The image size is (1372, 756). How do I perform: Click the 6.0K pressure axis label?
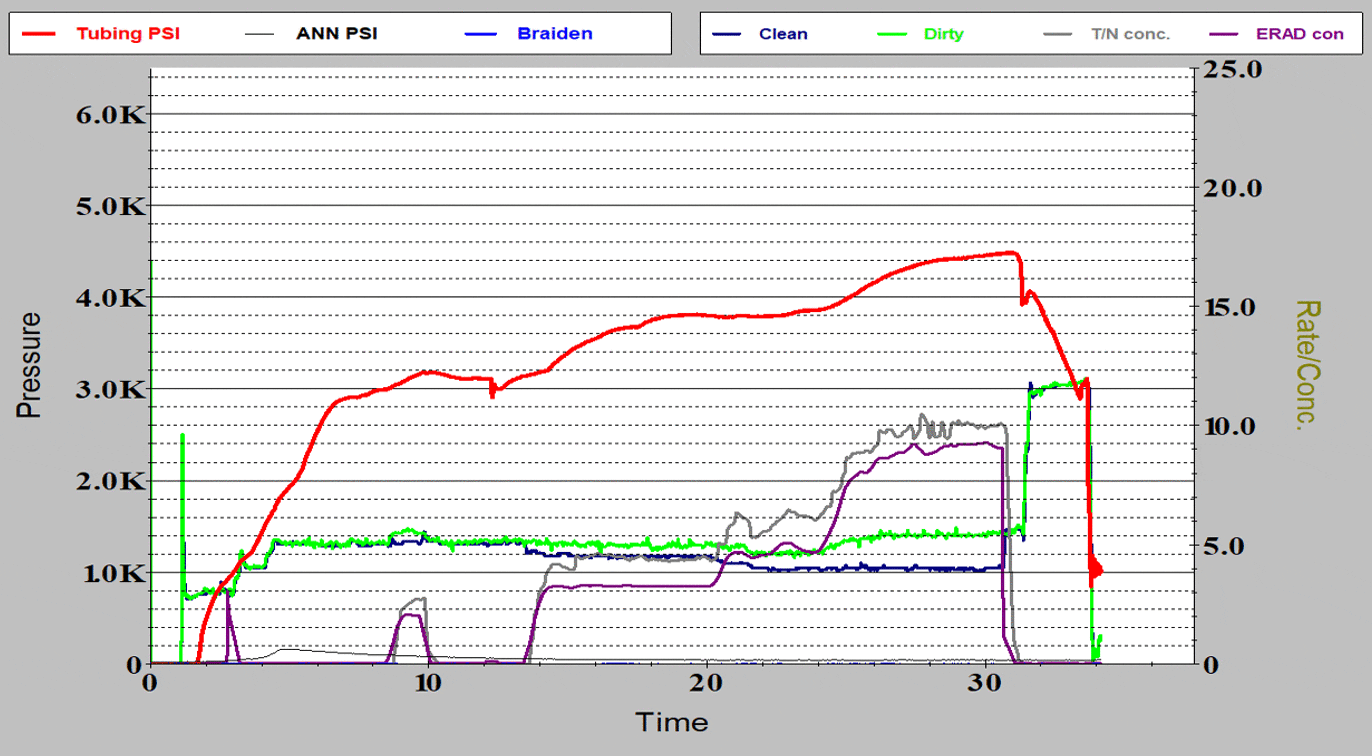(x=111, y=114)
